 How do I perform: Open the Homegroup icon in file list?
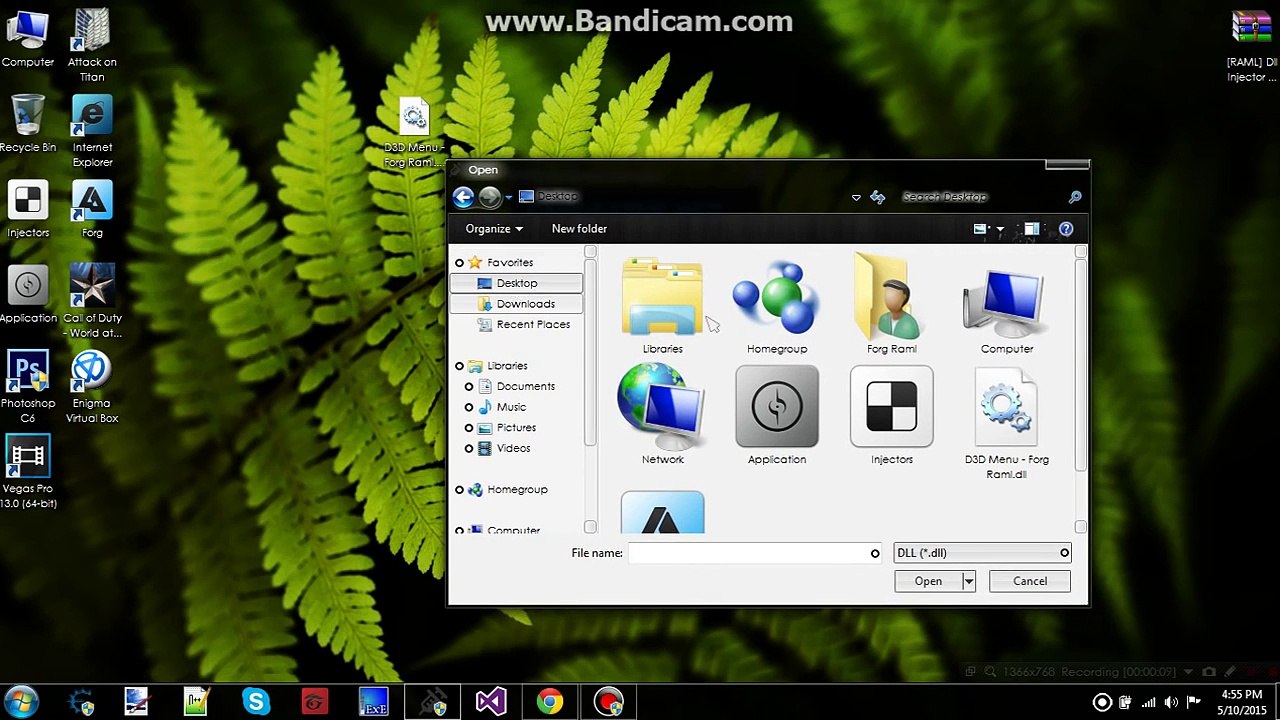click(776, 305)
